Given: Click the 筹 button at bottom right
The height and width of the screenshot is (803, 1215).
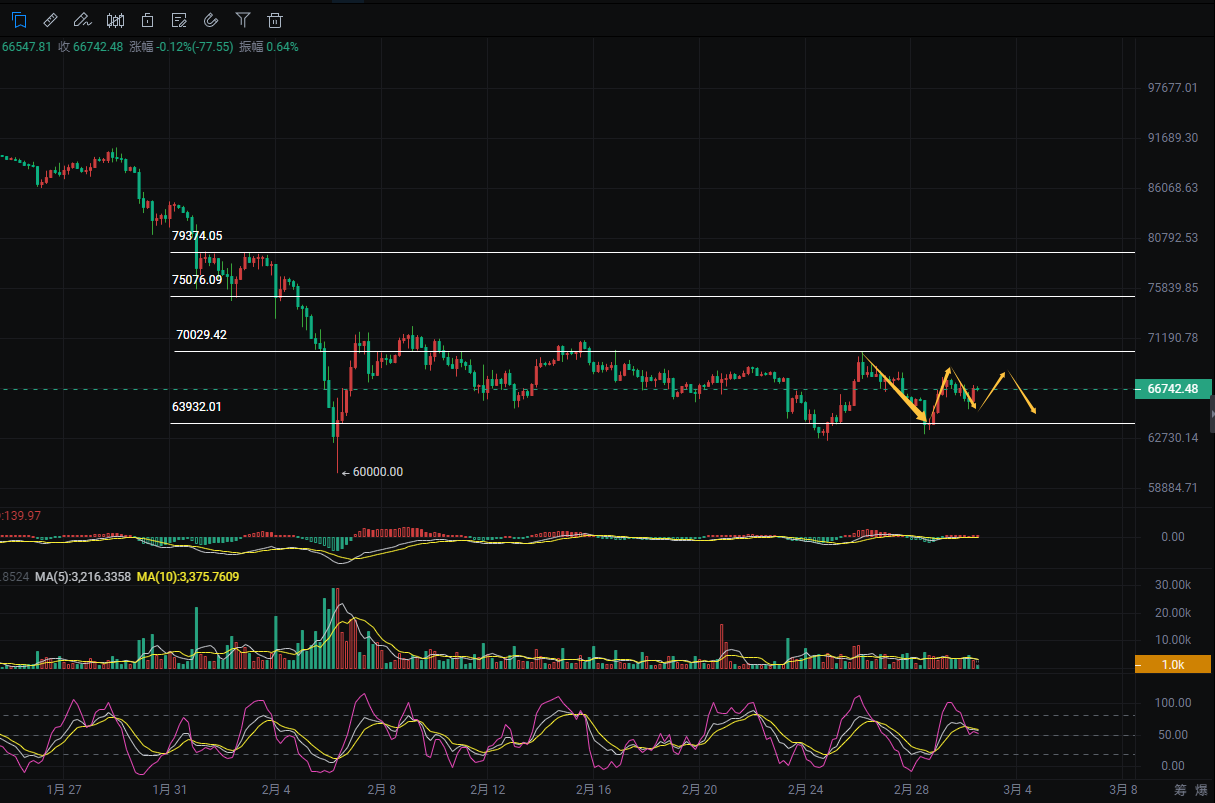Looking at the screenshot, I should pos(1180,790).
